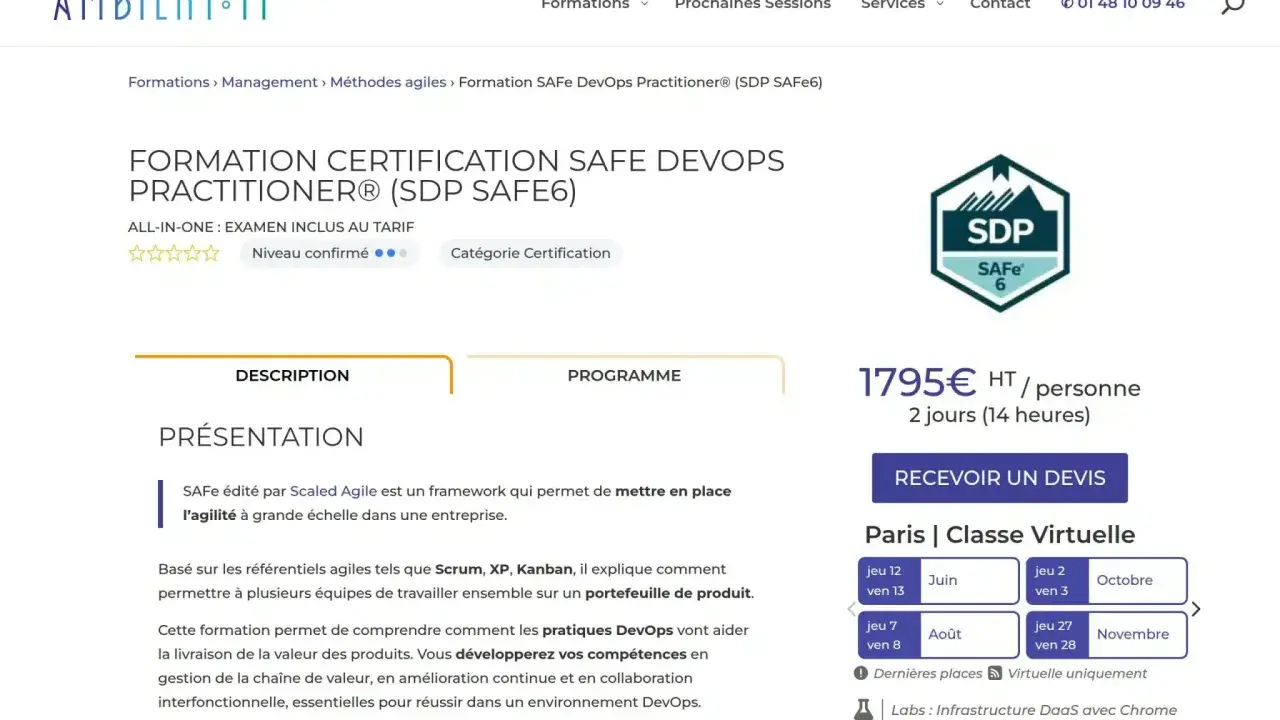Open the search magnifier icon
1280x720 pixels.
(x=1232, y=4)
